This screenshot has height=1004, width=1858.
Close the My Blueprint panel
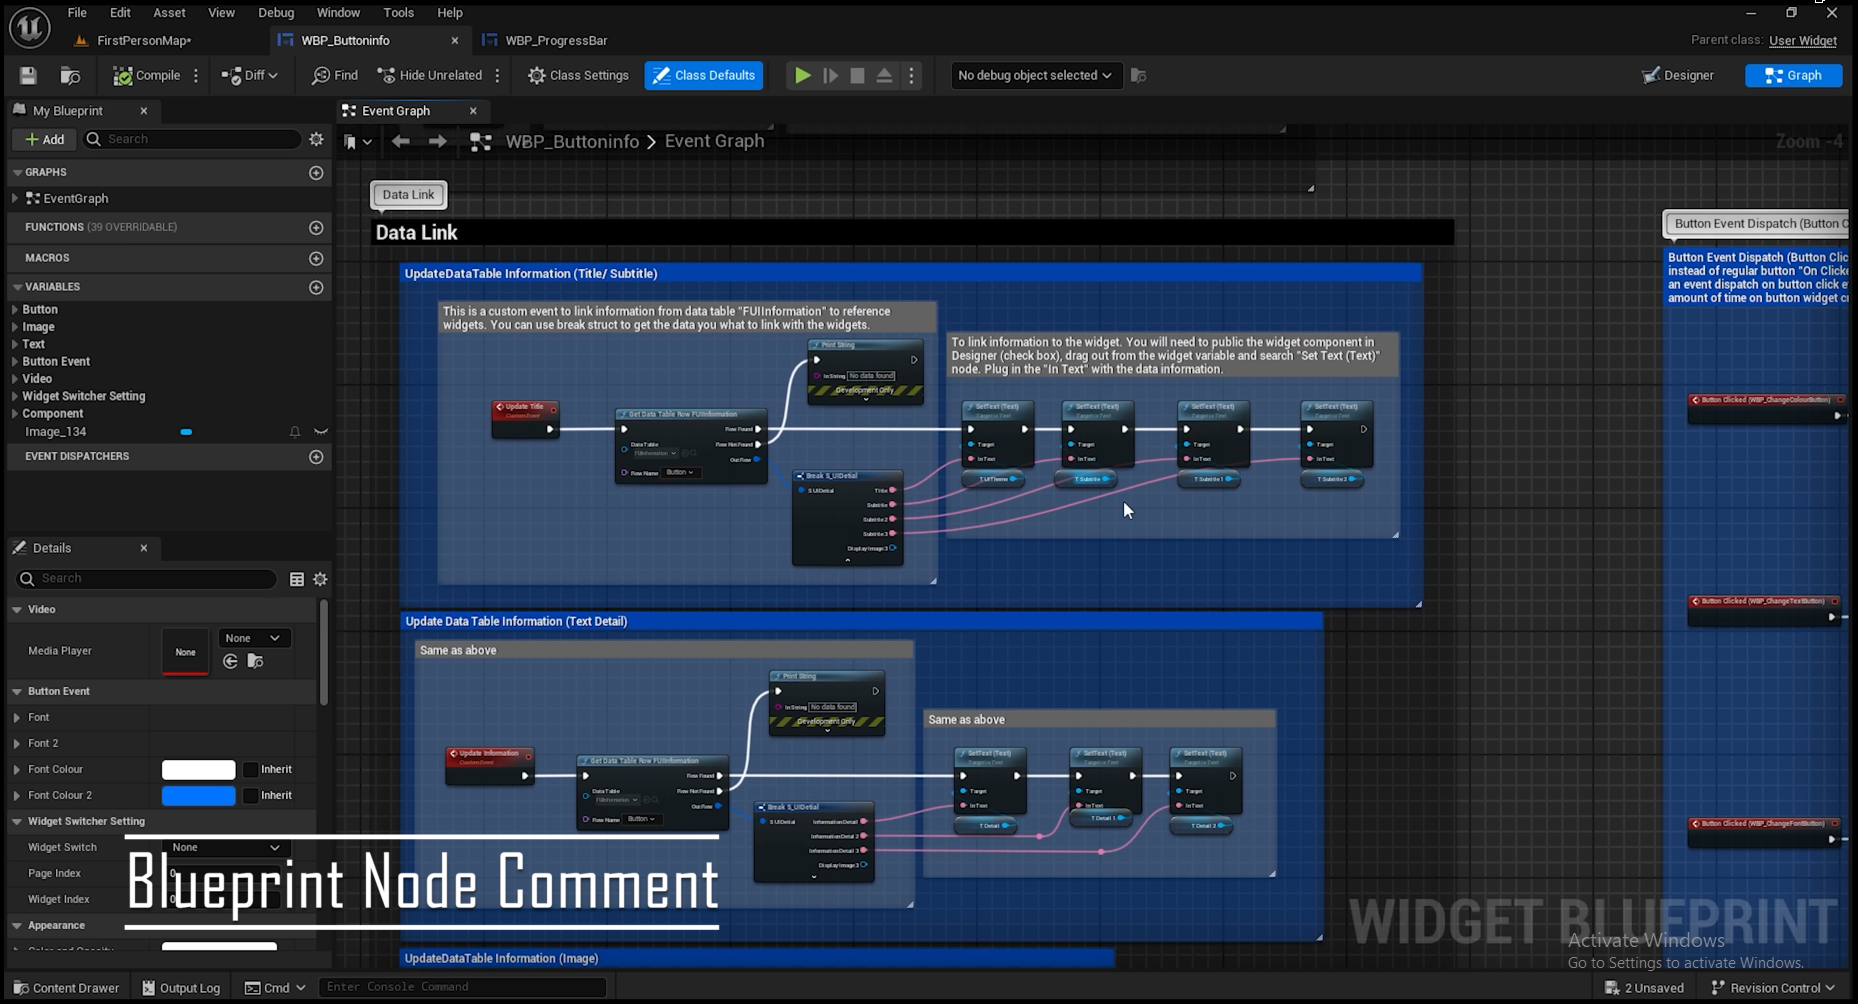pyautogui.click(x=144, y=111)
